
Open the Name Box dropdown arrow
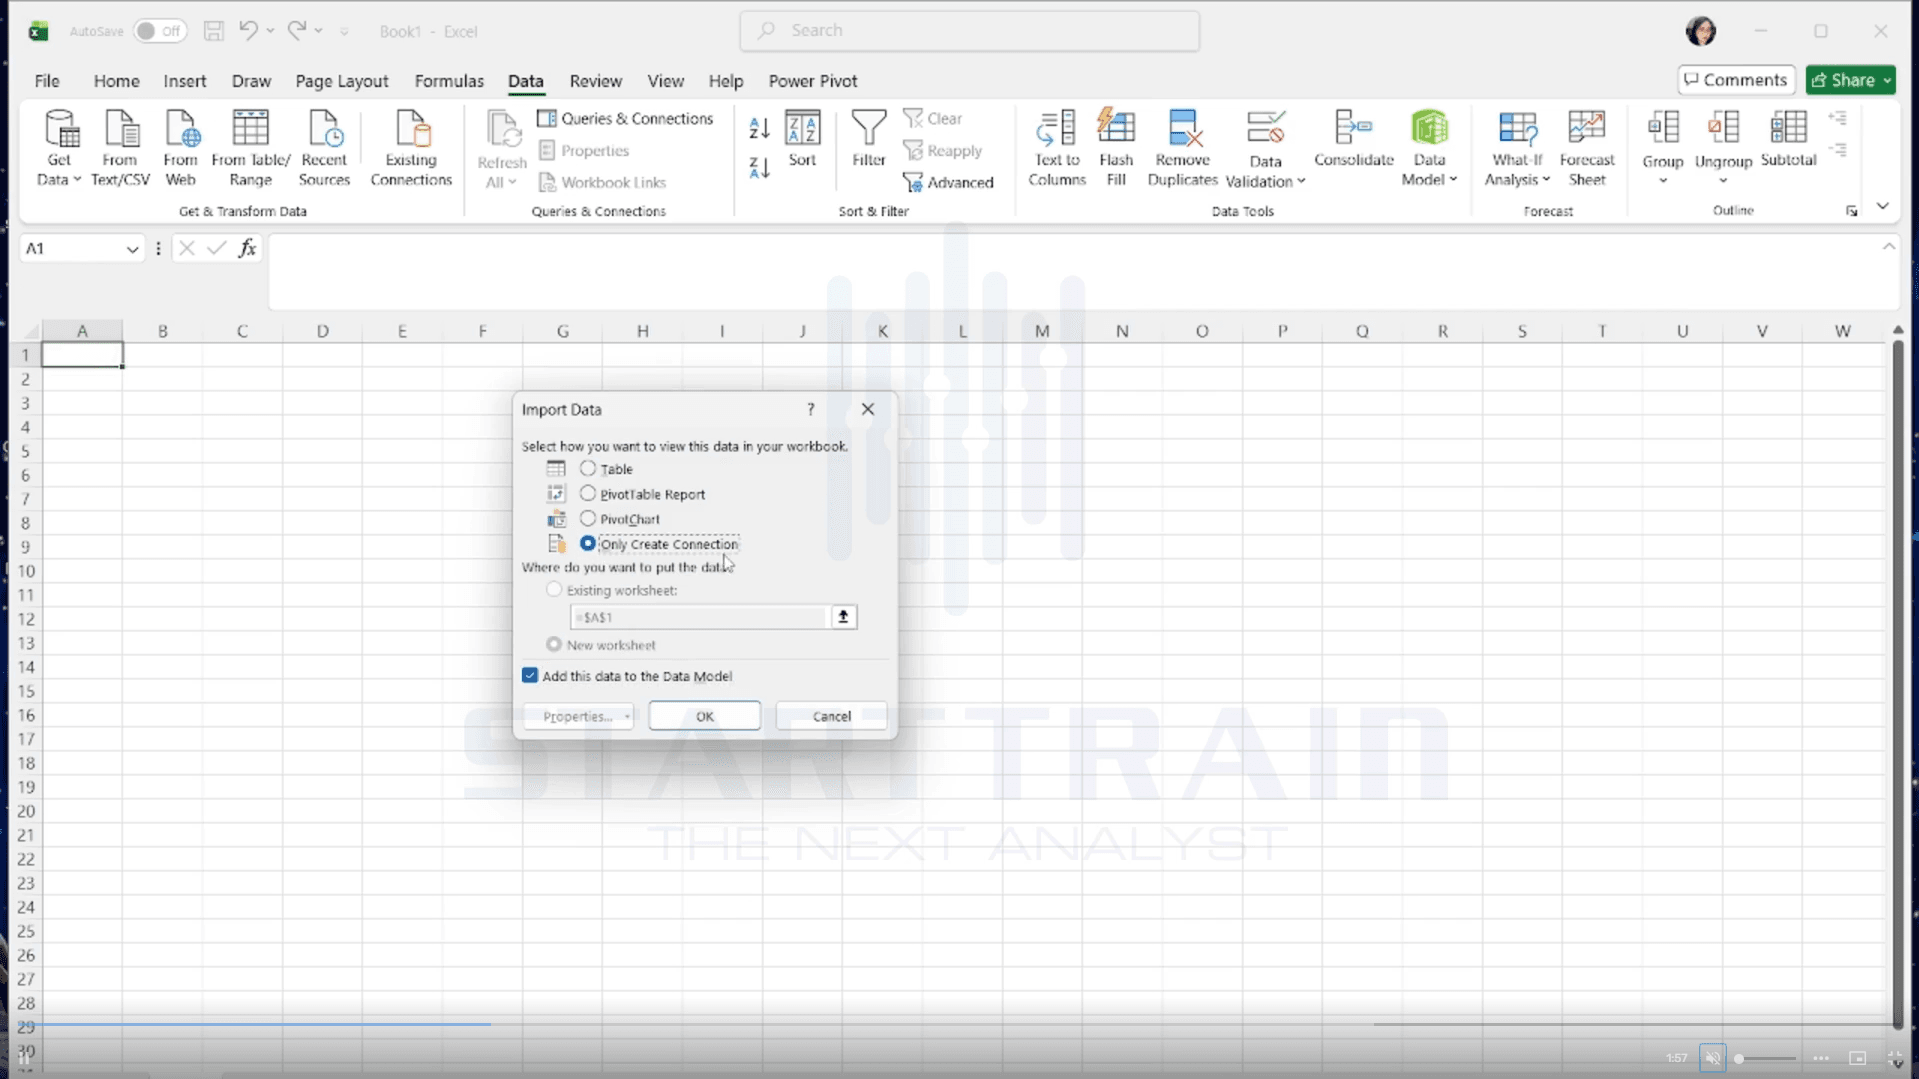[132, 249]
